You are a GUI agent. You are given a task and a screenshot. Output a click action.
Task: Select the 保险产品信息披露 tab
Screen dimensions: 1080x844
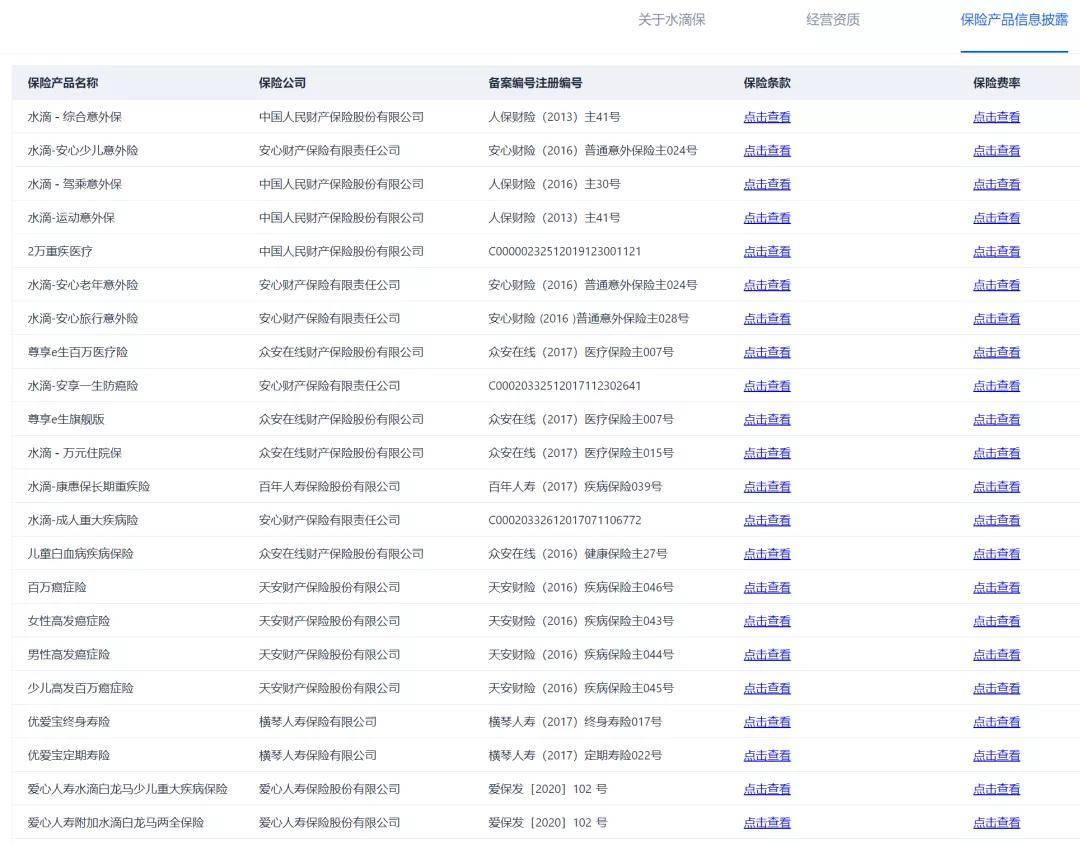pyautogui.click(x=1014, y=19)
